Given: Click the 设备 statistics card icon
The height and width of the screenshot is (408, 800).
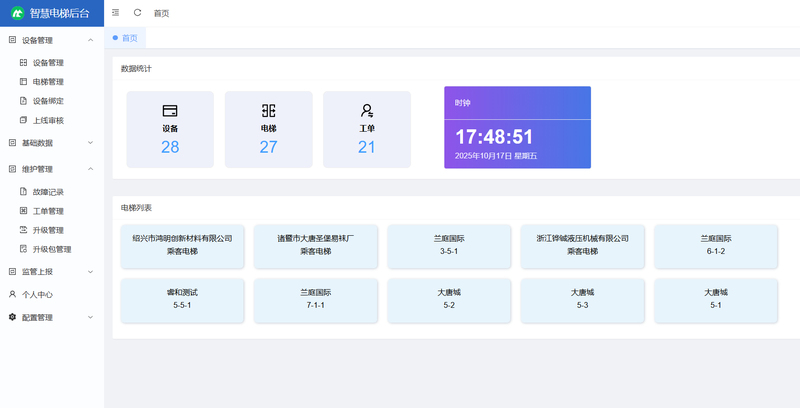Looking at the screenshot, I should pyautogui.click(x=170, y=110).
